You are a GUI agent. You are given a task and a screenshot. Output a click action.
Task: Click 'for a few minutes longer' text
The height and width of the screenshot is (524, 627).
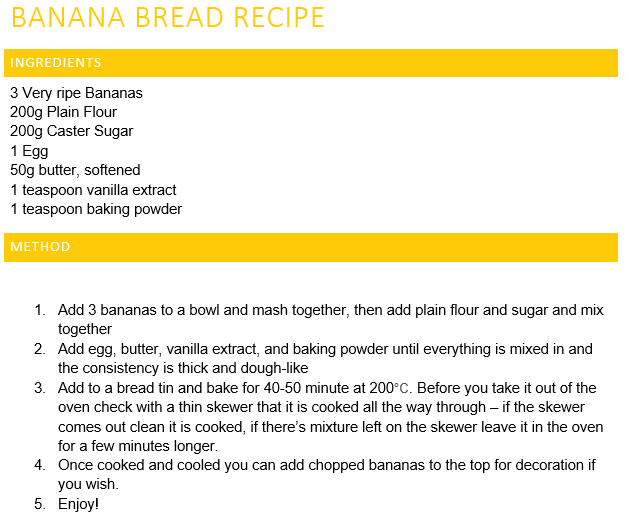pyautogui.click(x=138, y=446)
